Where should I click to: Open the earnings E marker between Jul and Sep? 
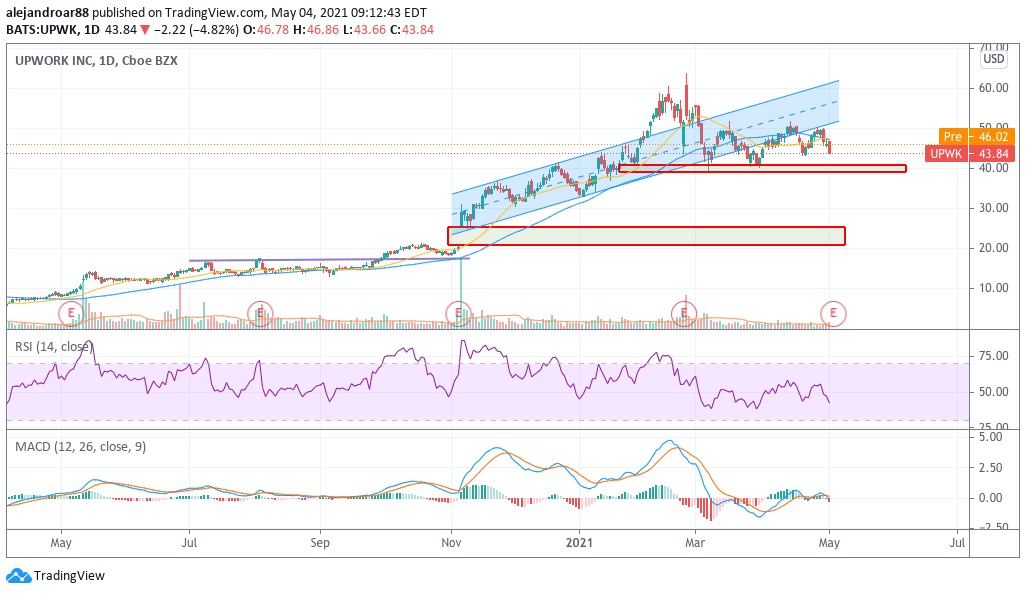point(260,313)
